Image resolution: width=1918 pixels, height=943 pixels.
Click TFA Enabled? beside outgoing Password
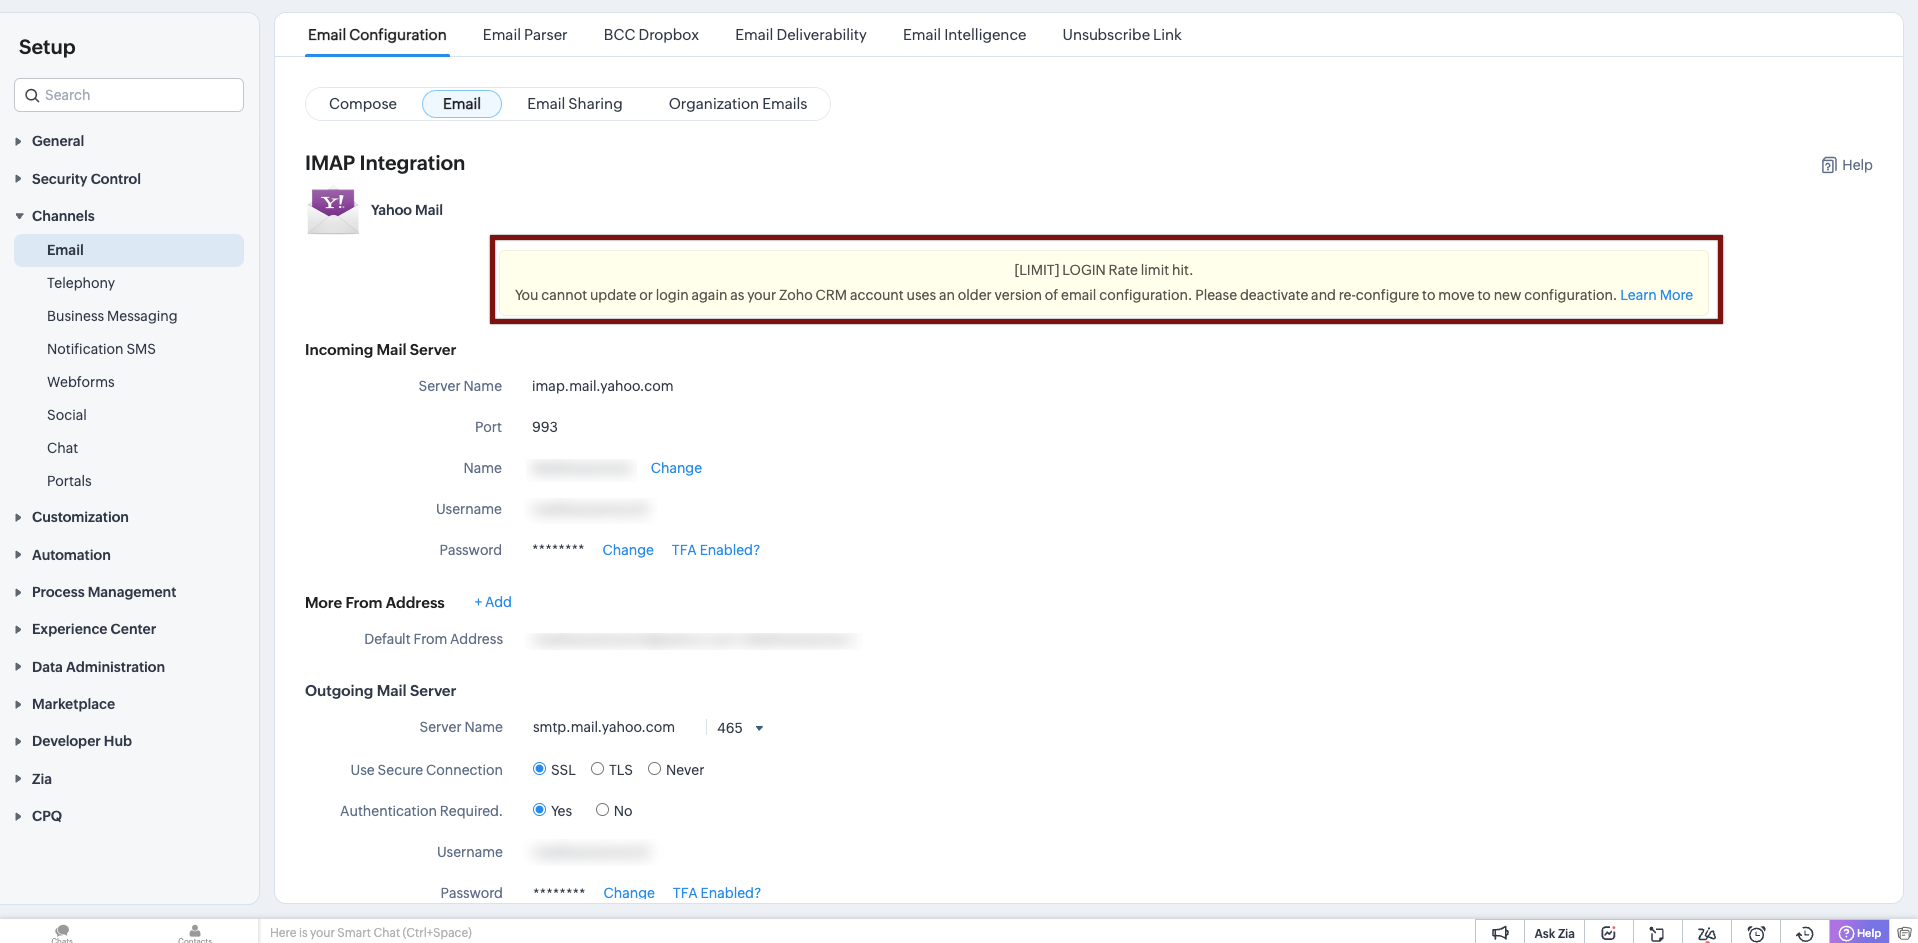coord(717,893)
